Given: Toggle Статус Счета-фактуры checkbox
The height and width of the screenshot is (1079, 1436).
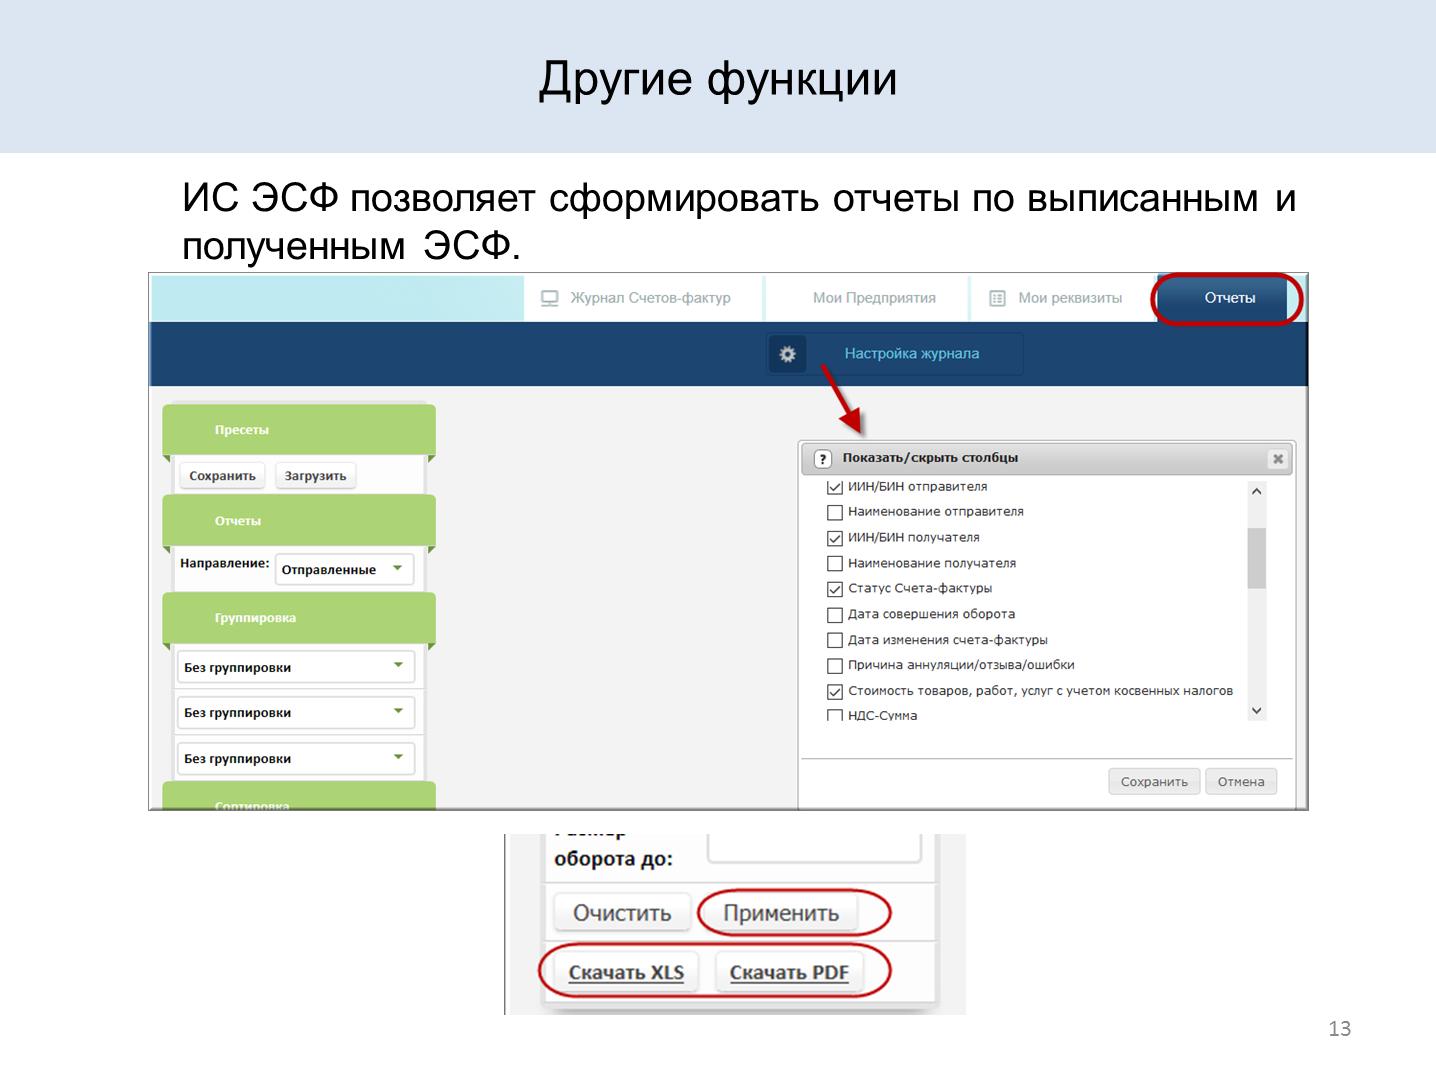Looking at the screenshot, I should pos(835,589).
